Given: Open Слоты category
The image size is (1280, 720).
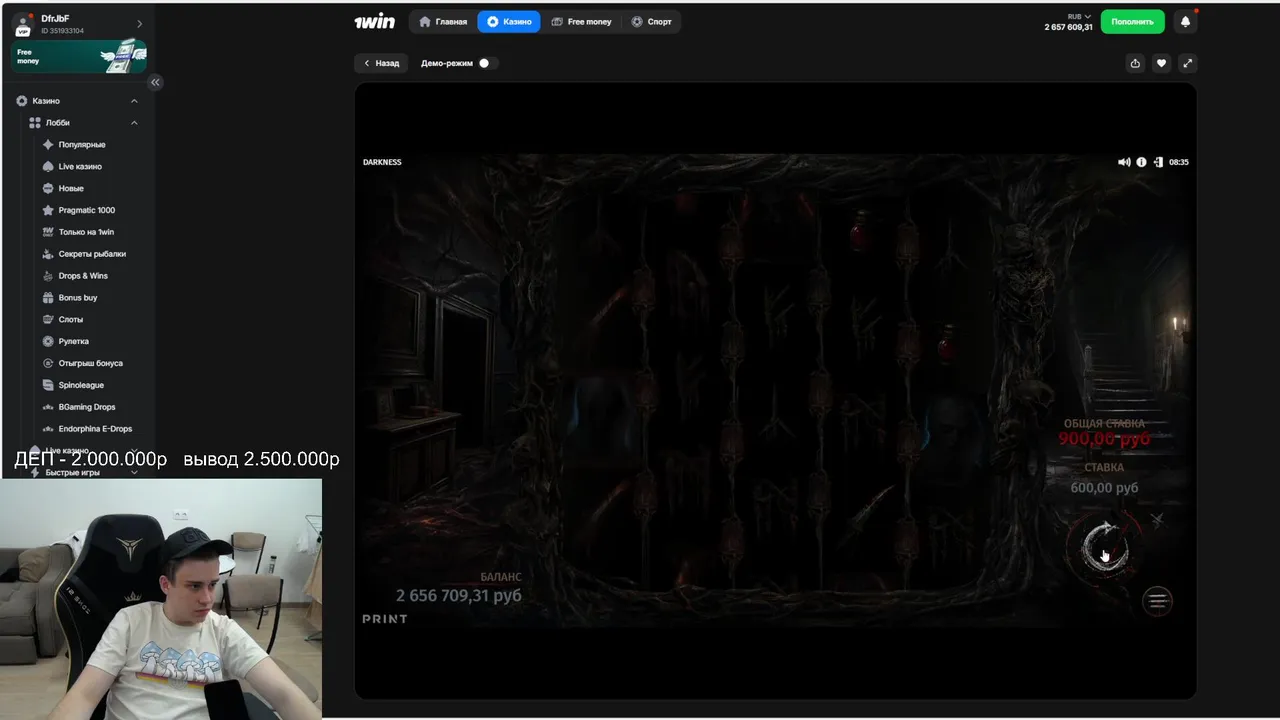Looking at the screenshot, I should (x=71, y=320).
